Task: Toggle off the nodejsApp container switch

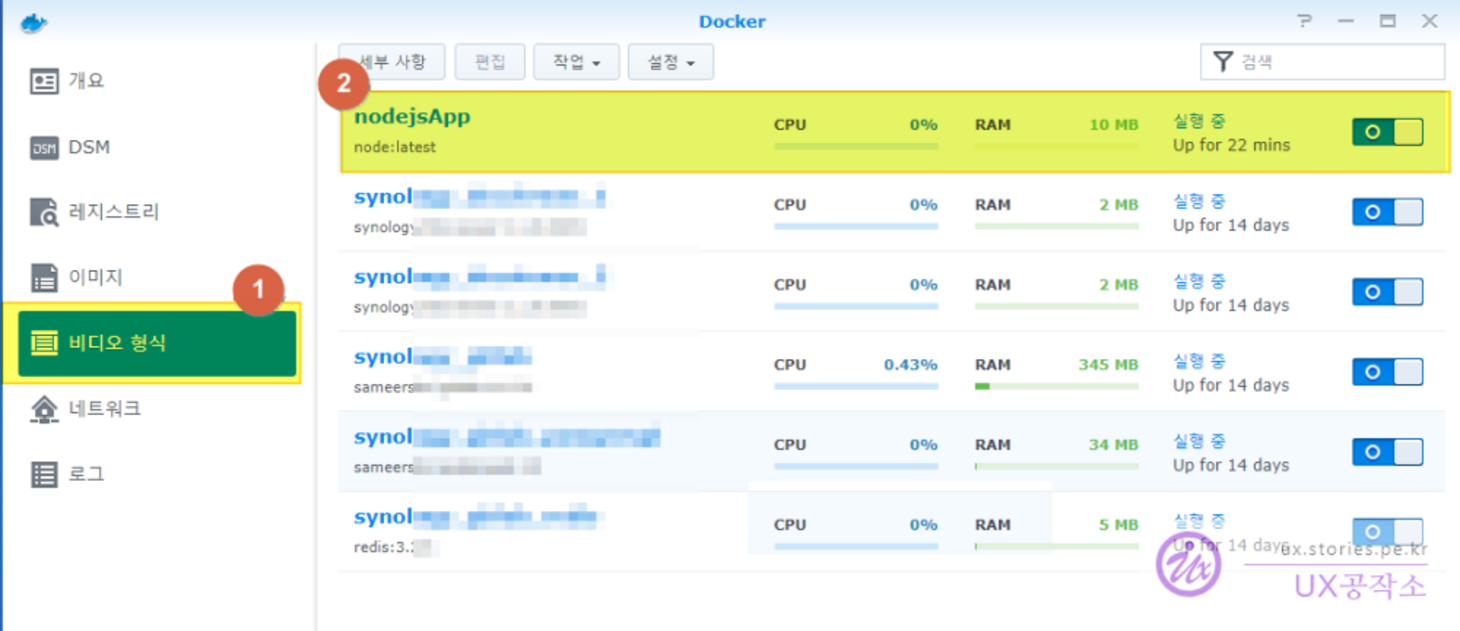Action: (1387, 132)
